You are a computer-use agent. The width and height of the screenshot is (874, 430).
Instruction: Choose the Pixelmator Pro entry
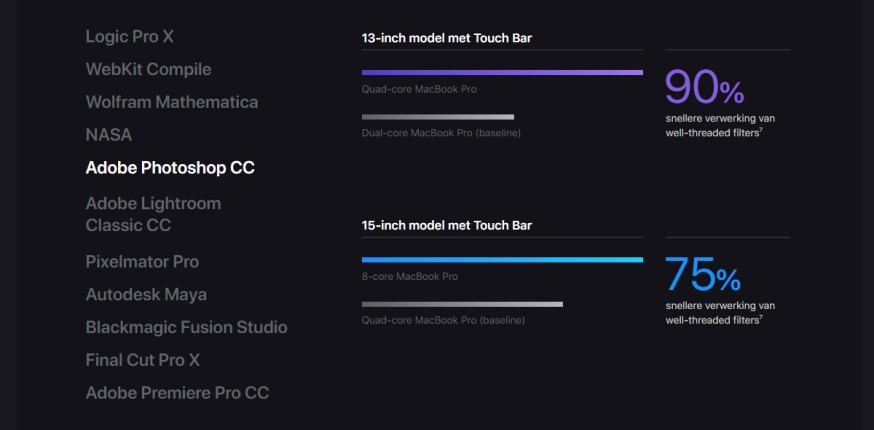click(142, 262)
